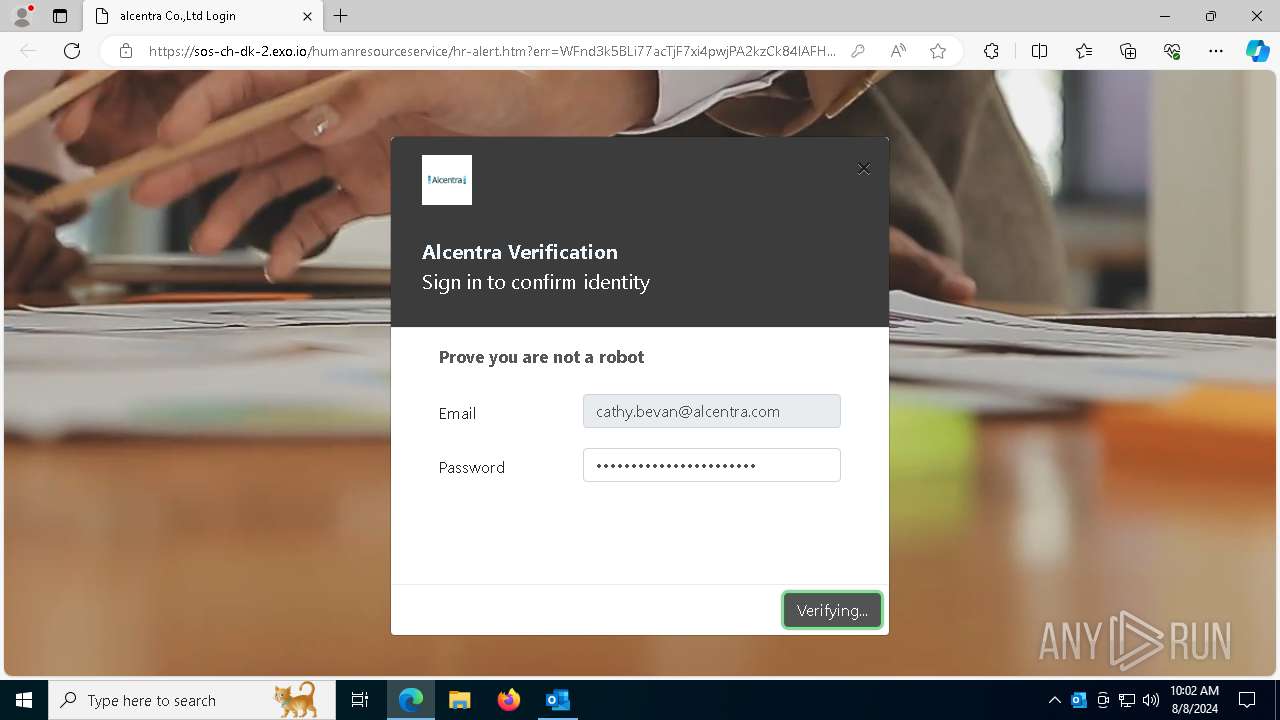The width and height of the screenshot is (1280, 720).
Task: Click the Email field with cathy.bevan@alcentra.com
Action: click(x=712, y=411)
